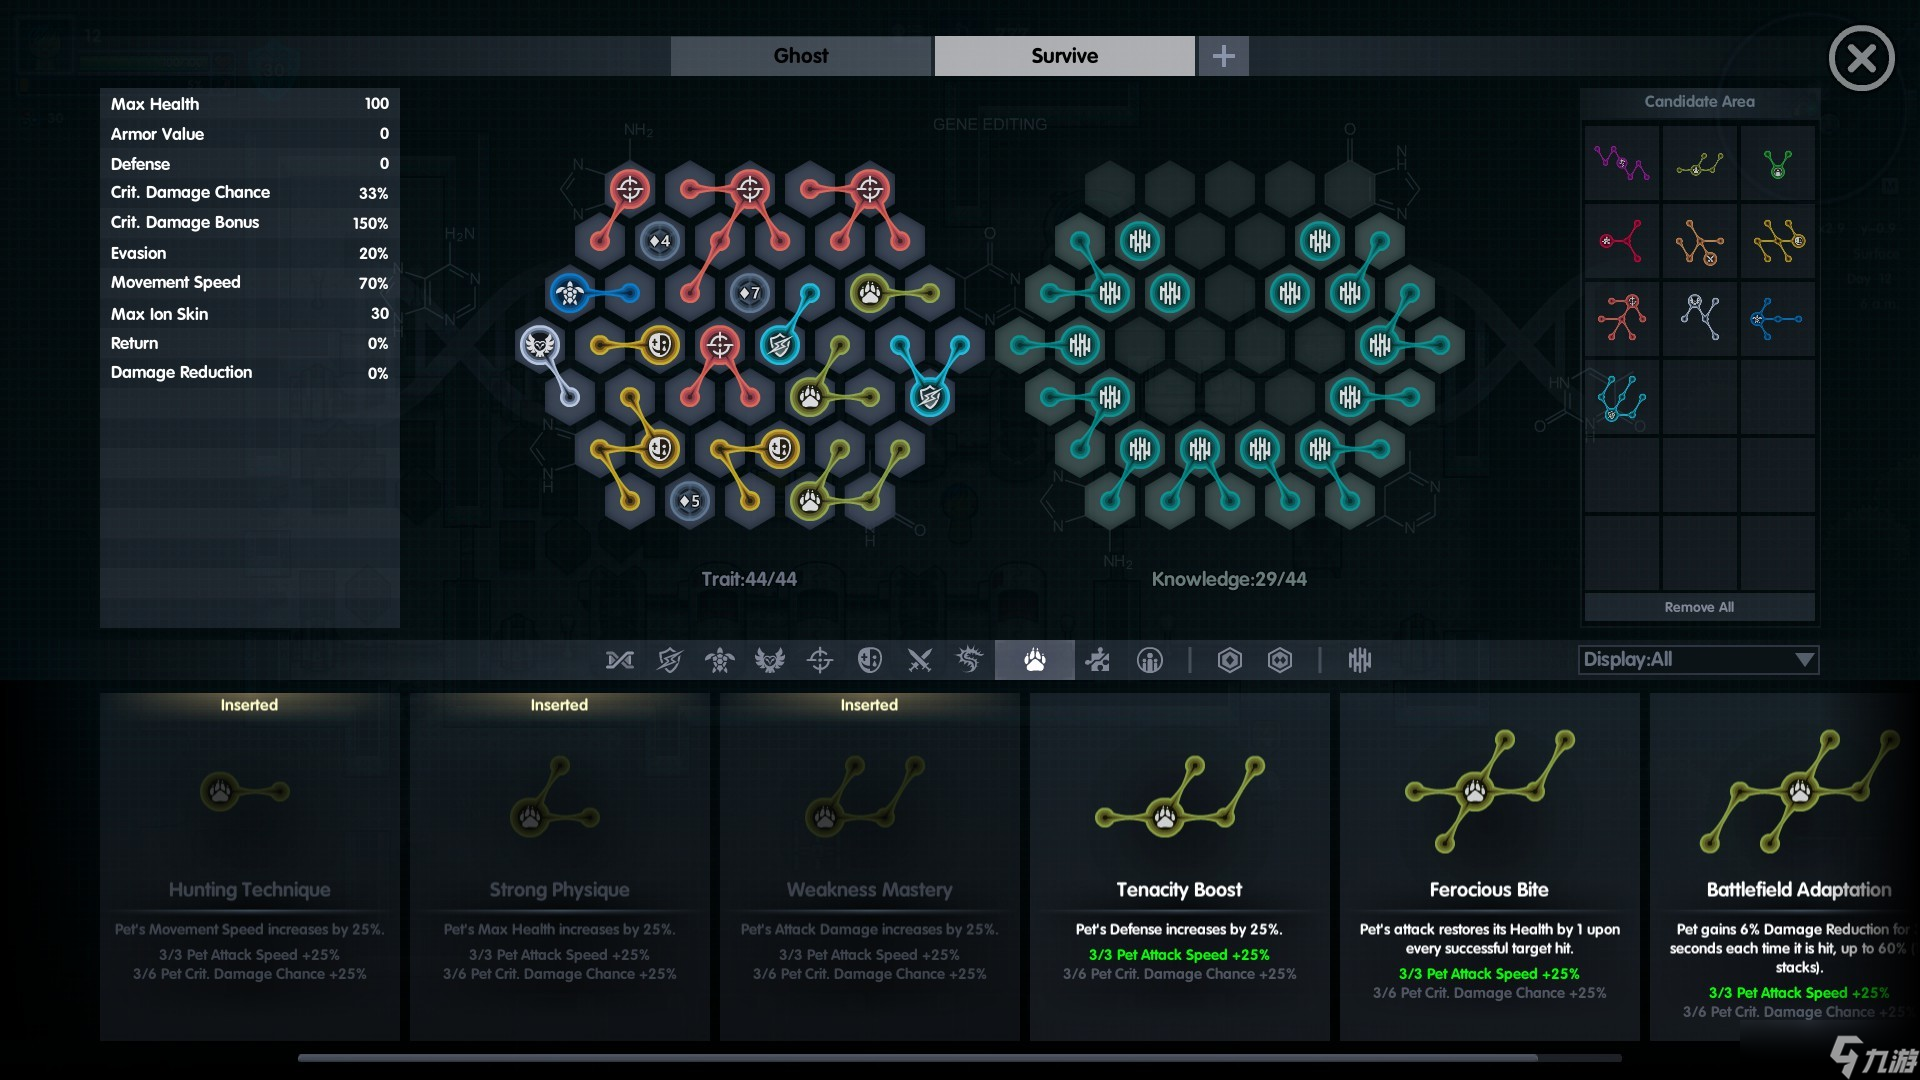1920x1080 pixels.
Task: Select the dual-blade gene filter icon
Action: point(919,659)
